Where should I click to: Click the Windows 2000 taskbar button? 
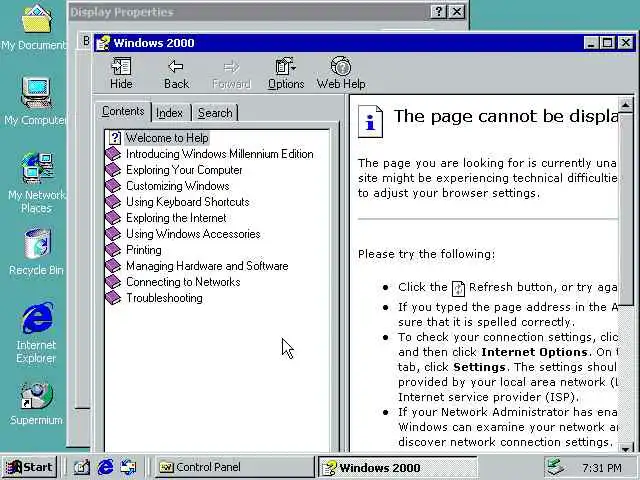[398, 467]
